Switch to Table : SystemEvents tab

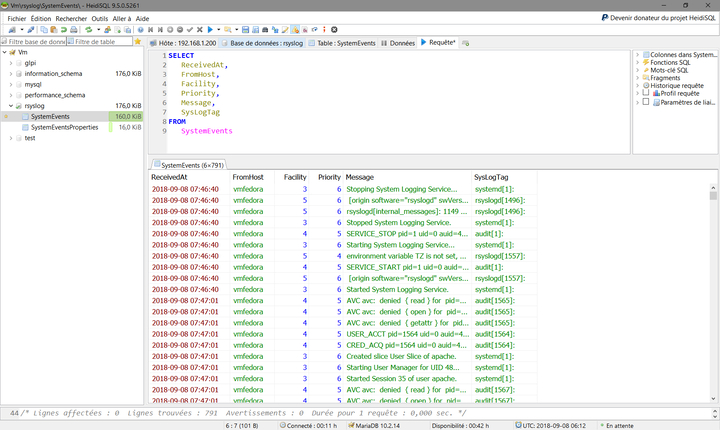[342, 43]
